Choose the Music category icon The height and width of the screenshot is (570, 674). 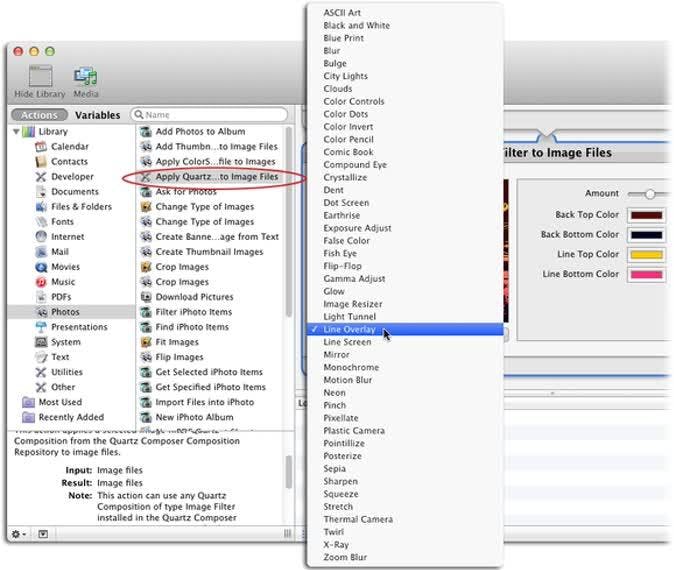pyautogui.click(x=41, y=282)
